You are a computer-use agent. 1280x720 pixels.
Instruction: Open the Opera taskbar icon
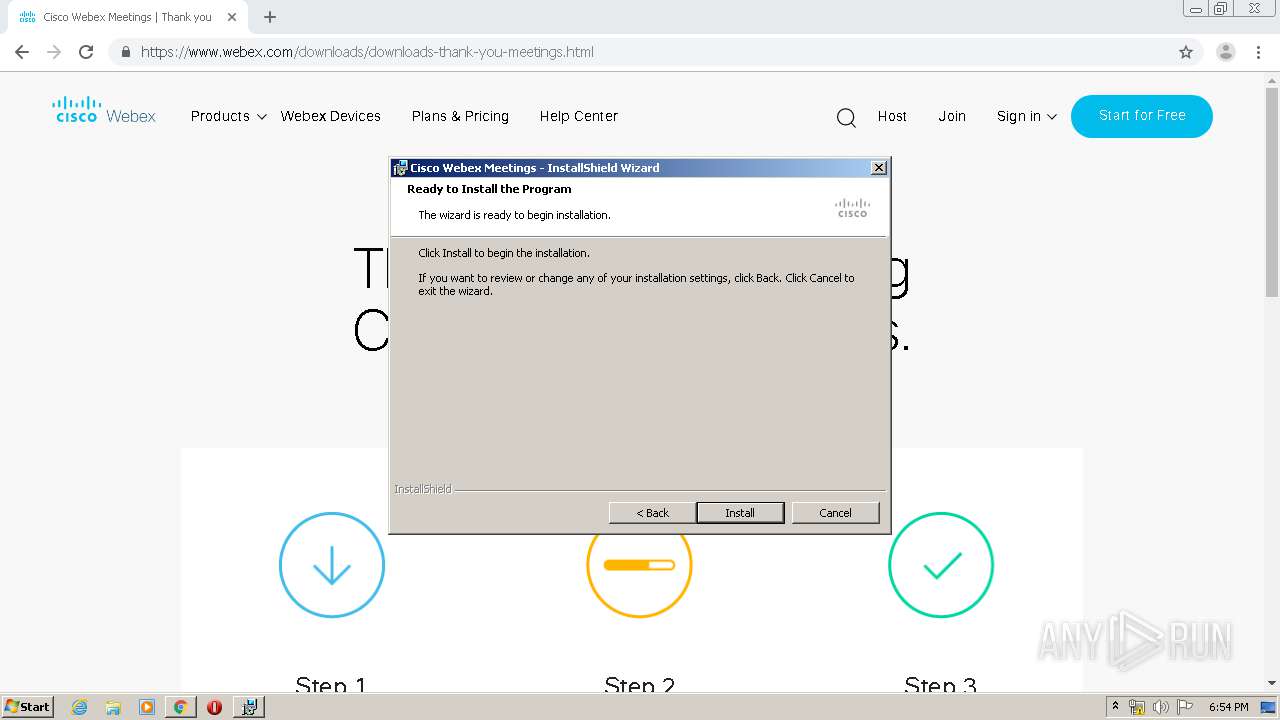[x=214, y=707]
